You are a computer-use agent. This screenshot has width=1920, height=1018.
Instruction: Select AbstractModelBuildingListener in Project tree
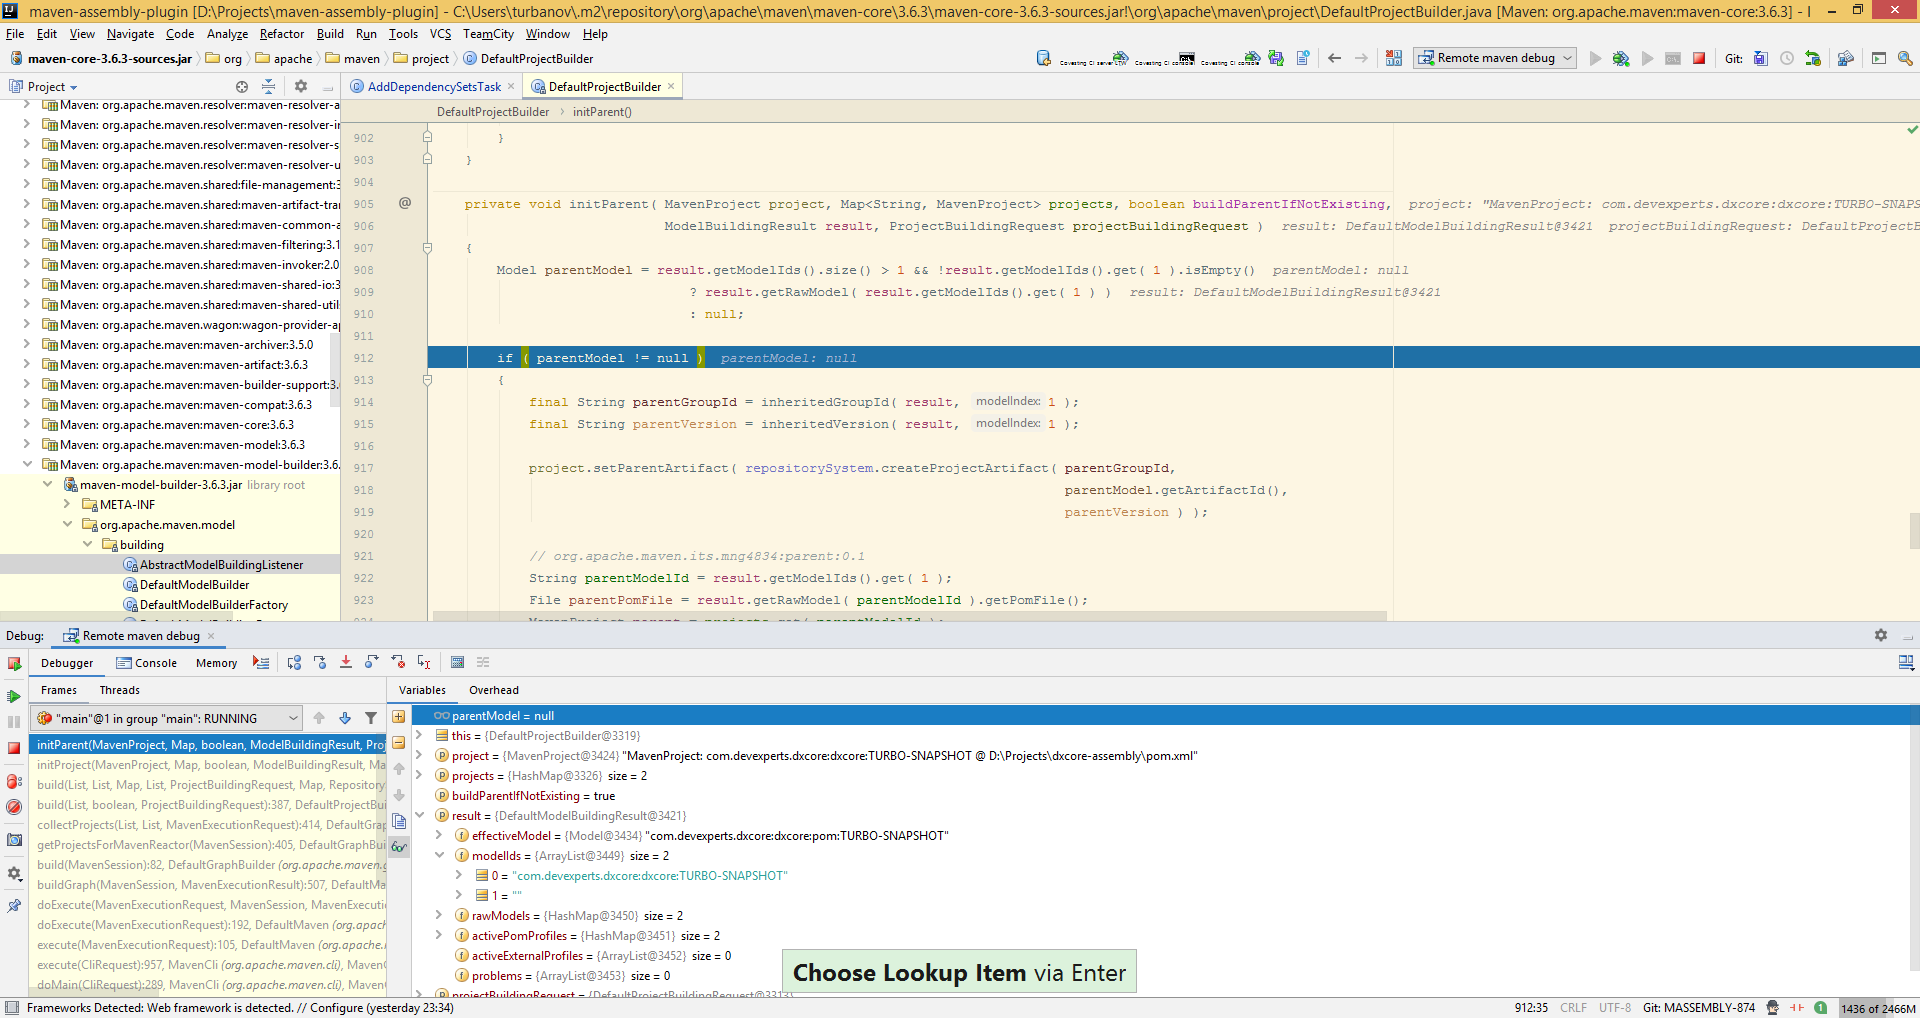click(x=221, y=565)
